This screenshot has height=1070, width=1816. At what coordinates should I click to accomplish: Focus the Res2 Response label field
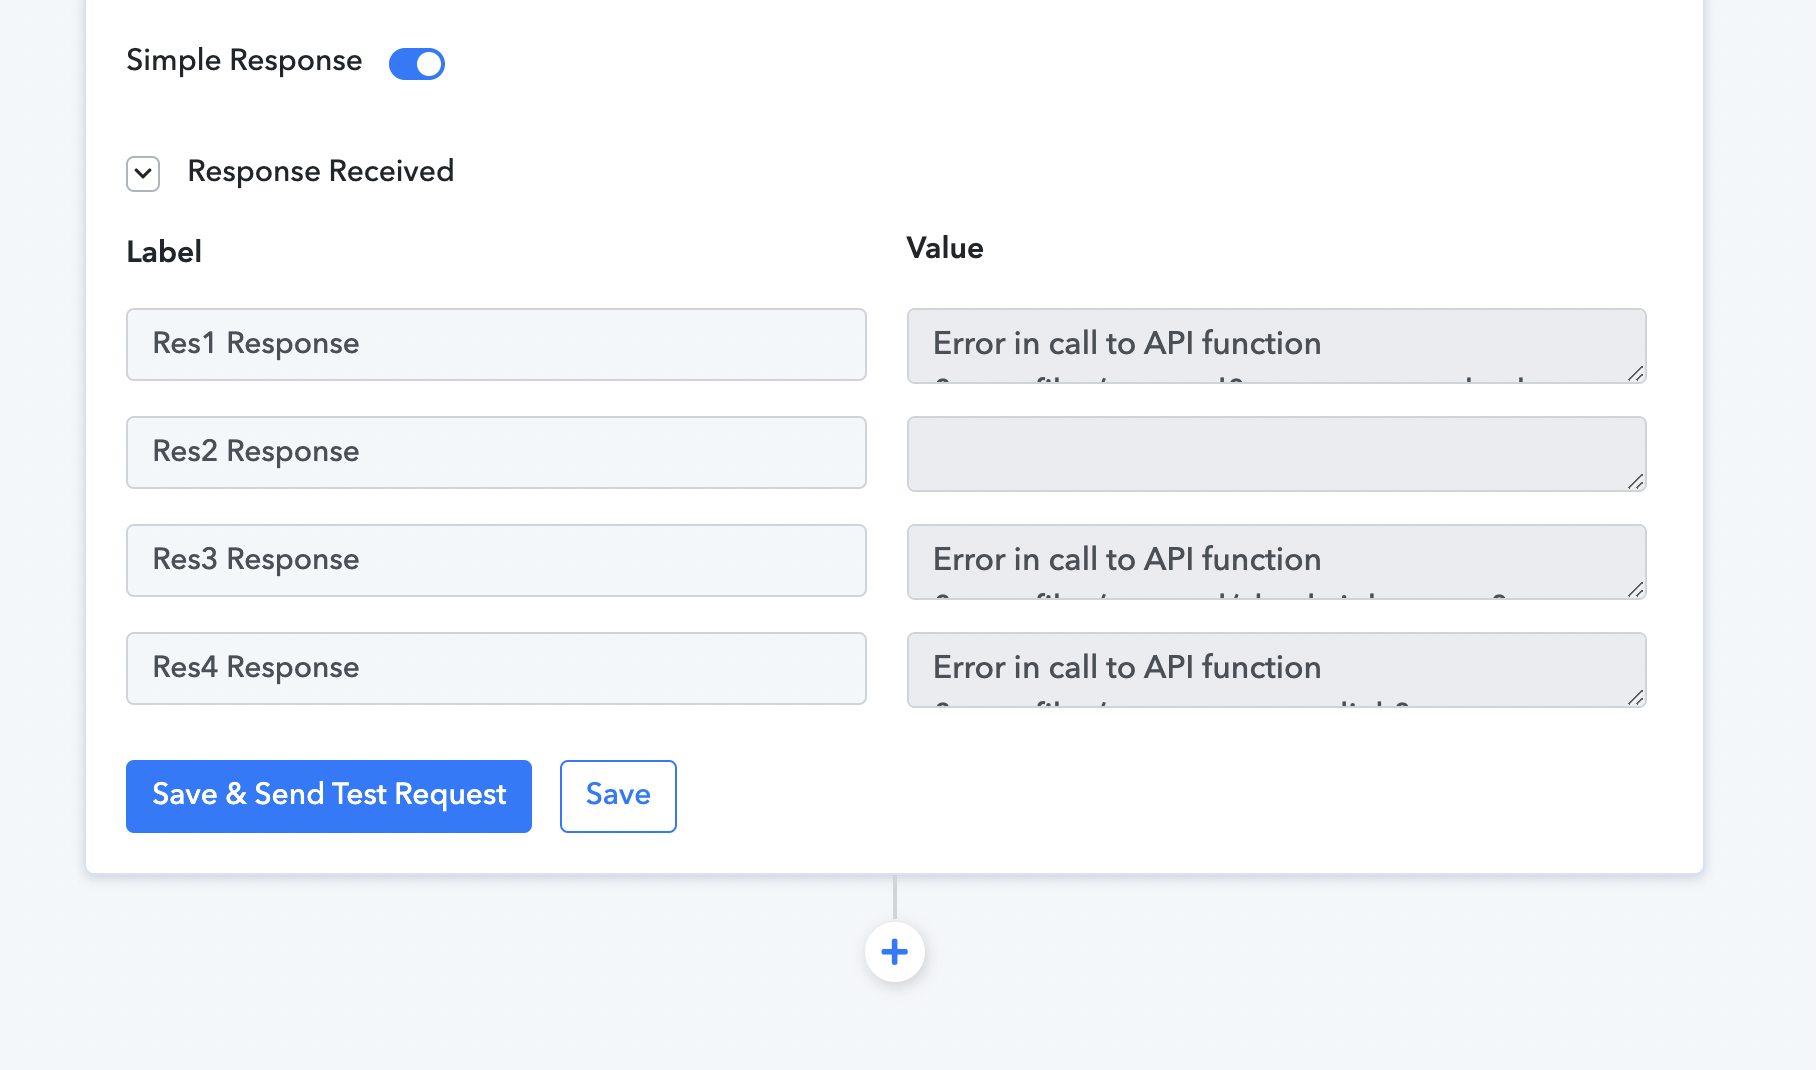tap(496, 452)
